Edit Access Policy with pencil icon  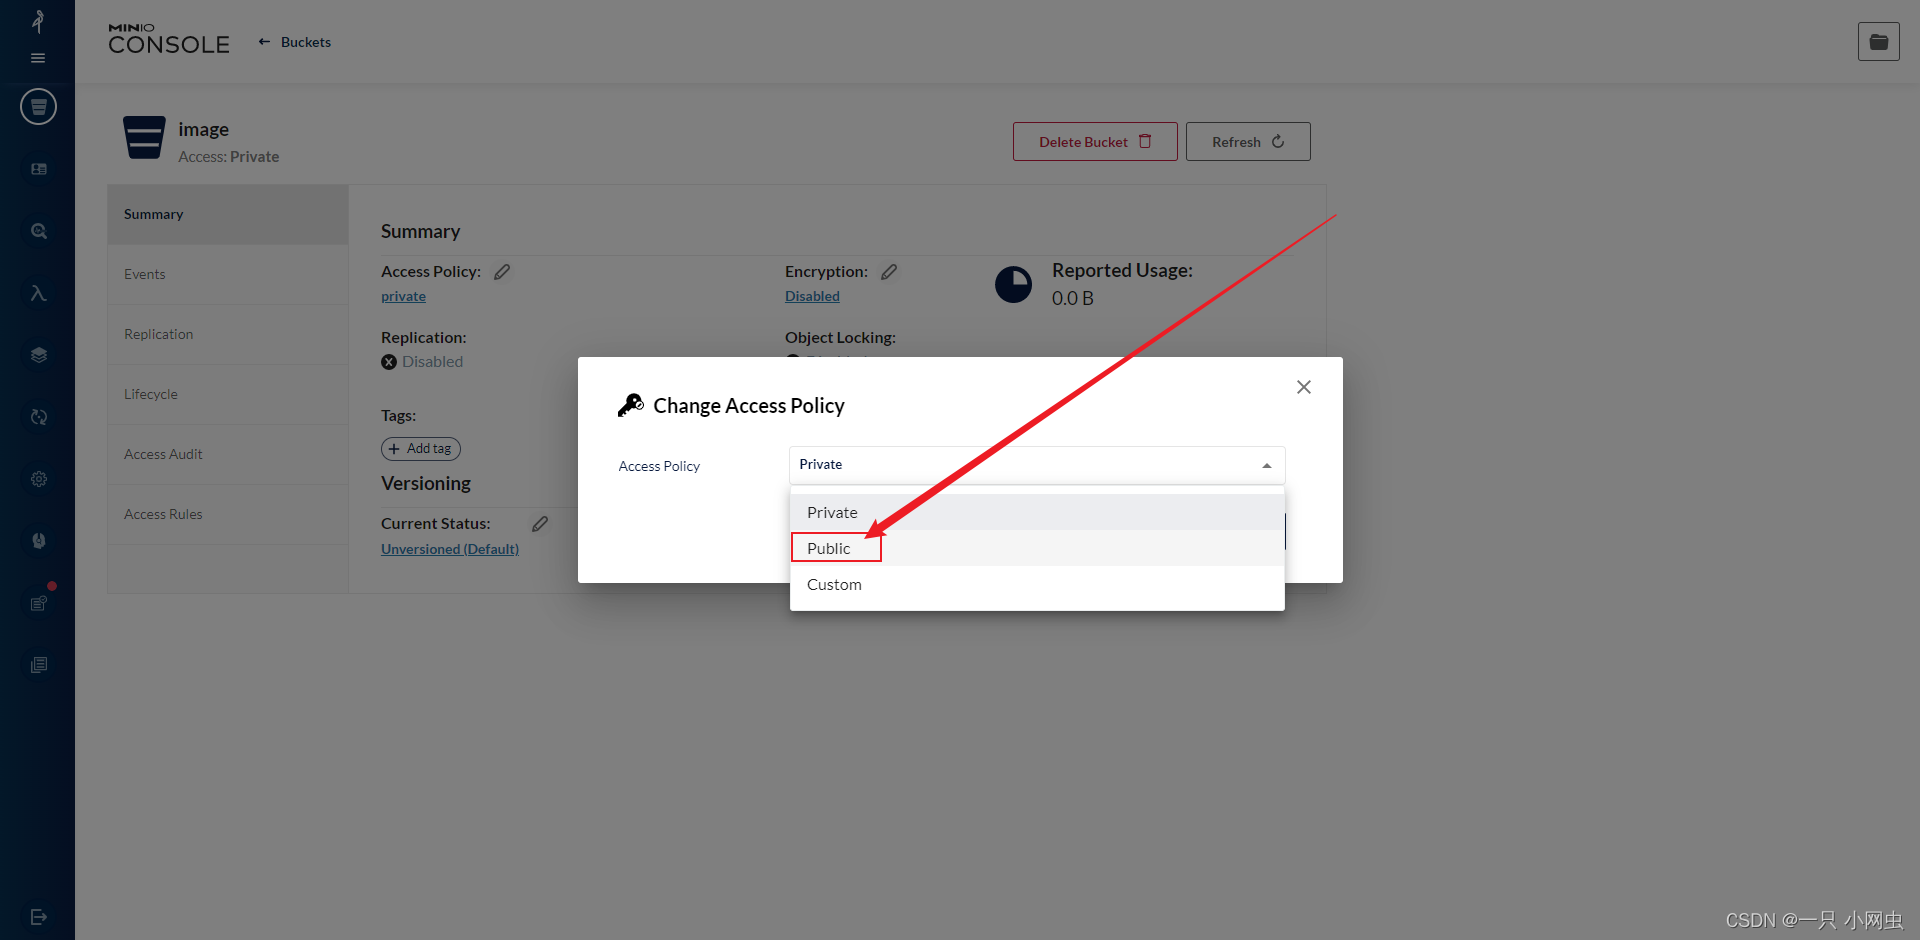[x=502, y=272]
